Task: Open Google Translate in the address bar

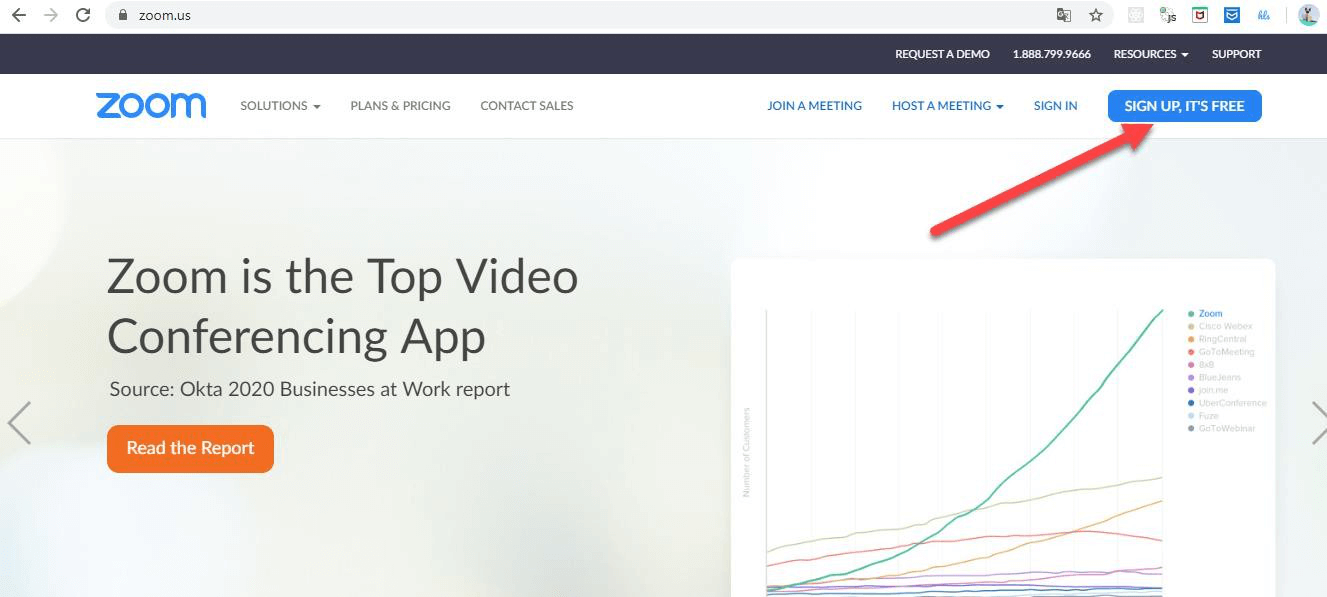Action: 1063,15
